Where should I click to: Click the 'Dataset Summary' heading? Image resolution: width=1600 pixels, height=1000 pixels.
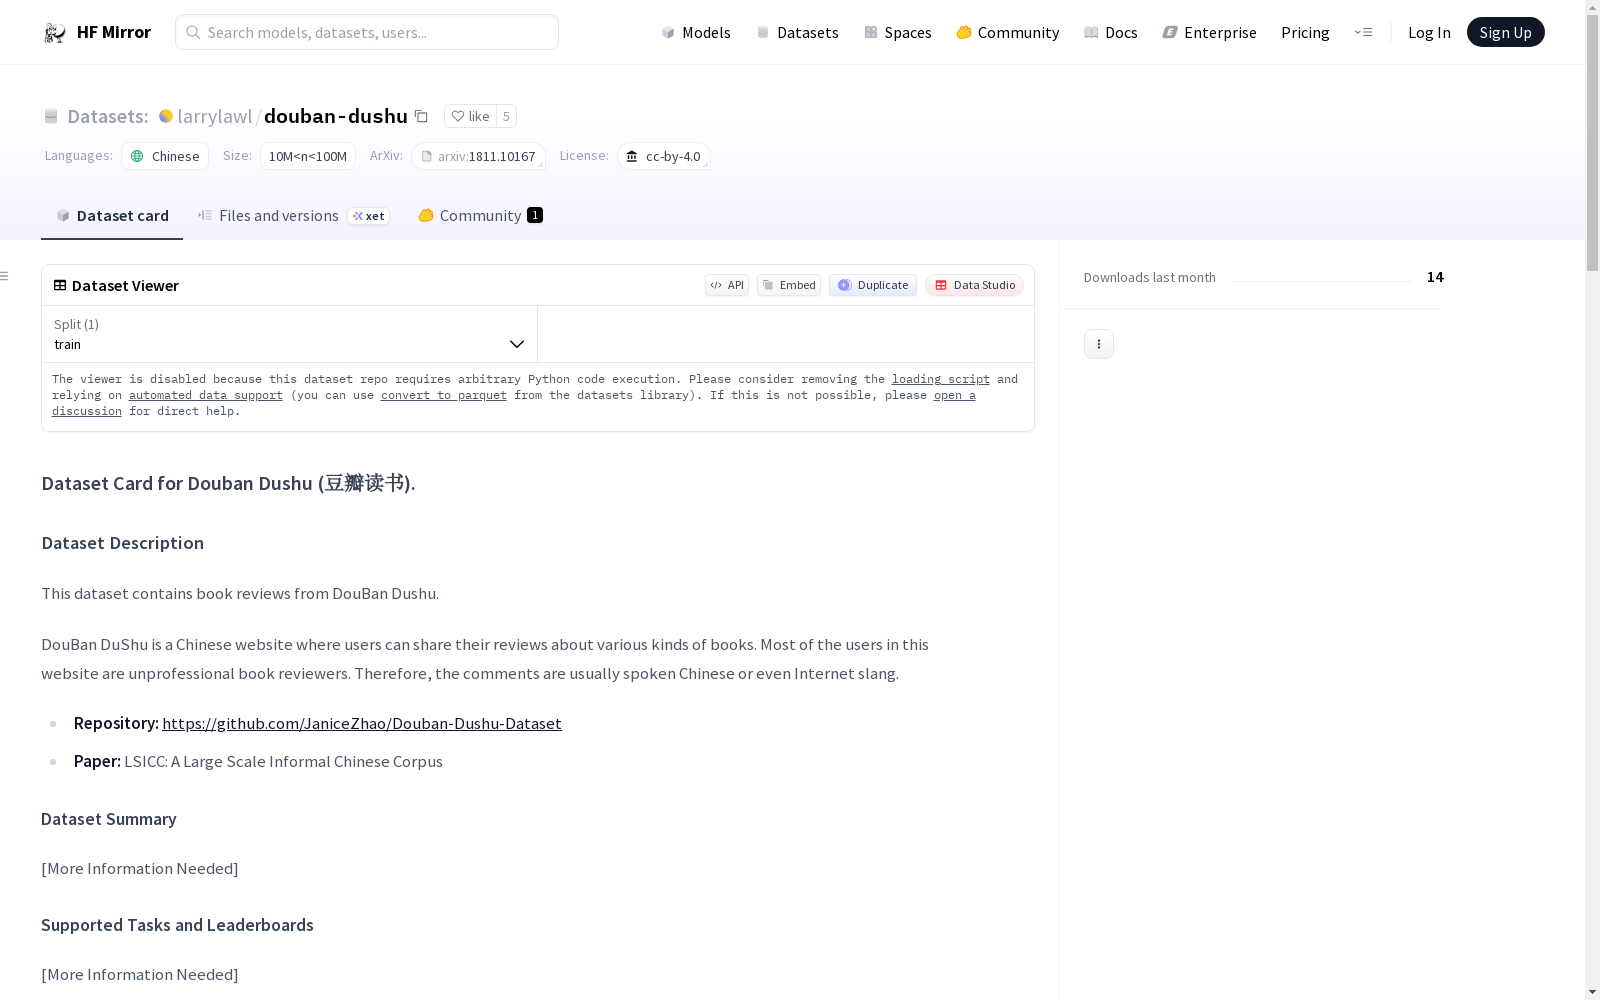[109, 819]
